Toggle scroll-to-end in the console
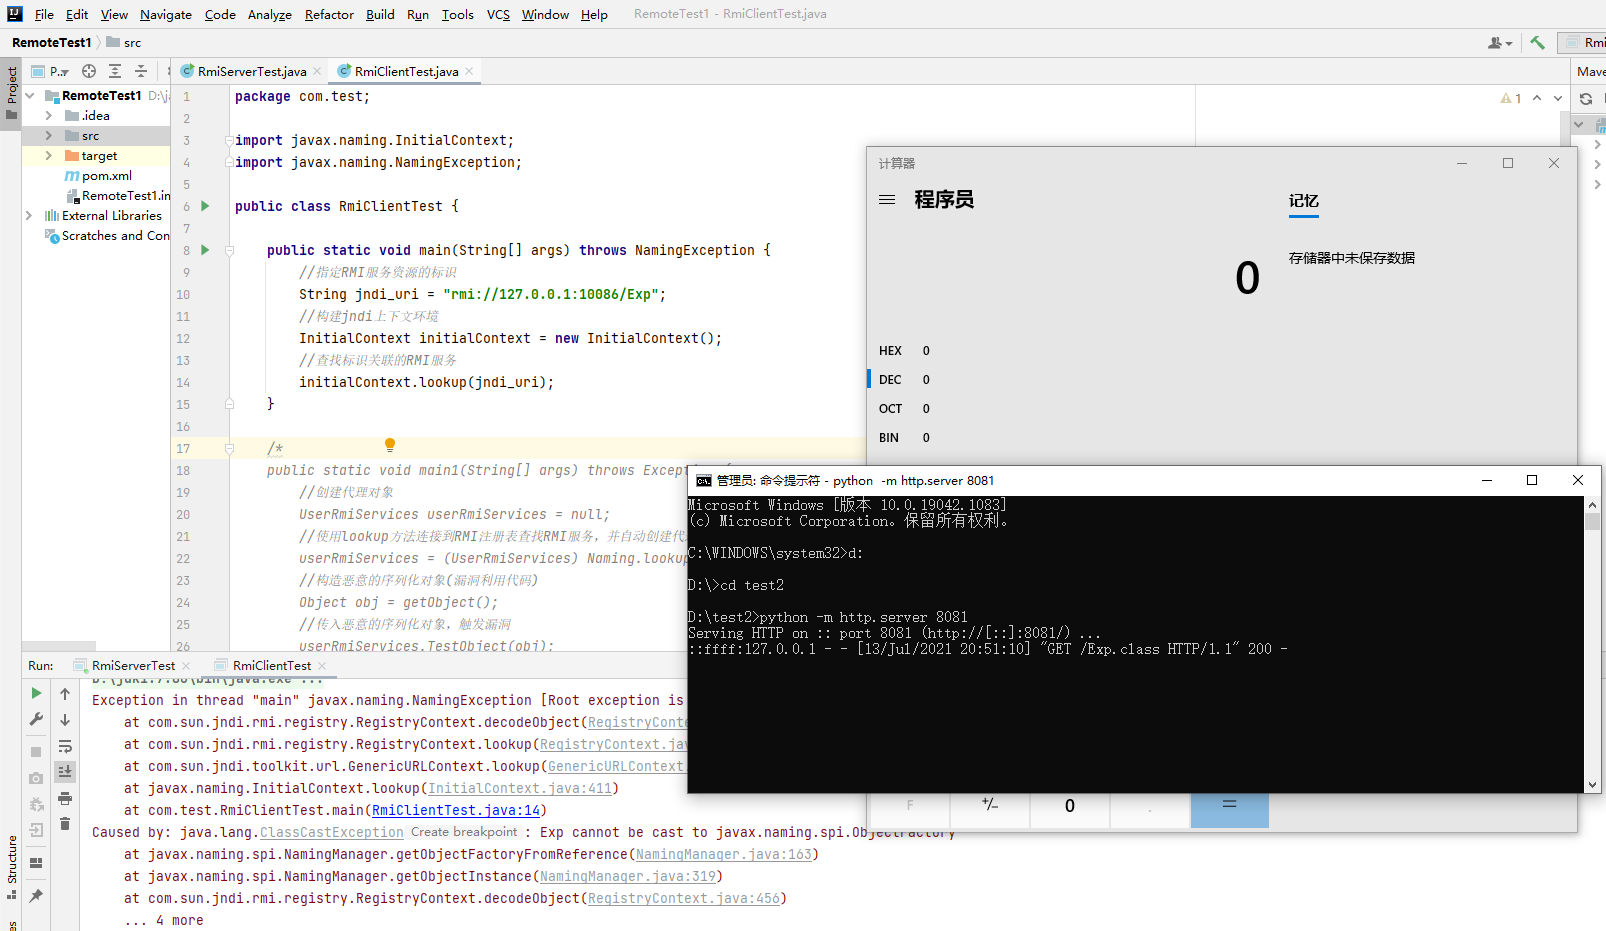Screen dimensions: 1606x931 pyautogui.click(x=65, y=772)
